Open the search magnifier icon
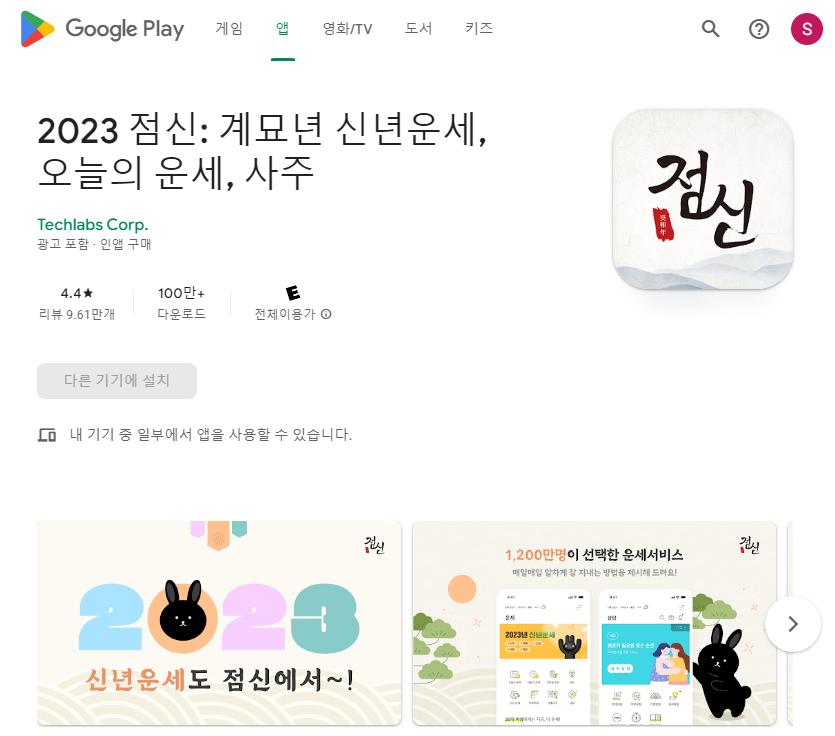 (x=710, y=29)
